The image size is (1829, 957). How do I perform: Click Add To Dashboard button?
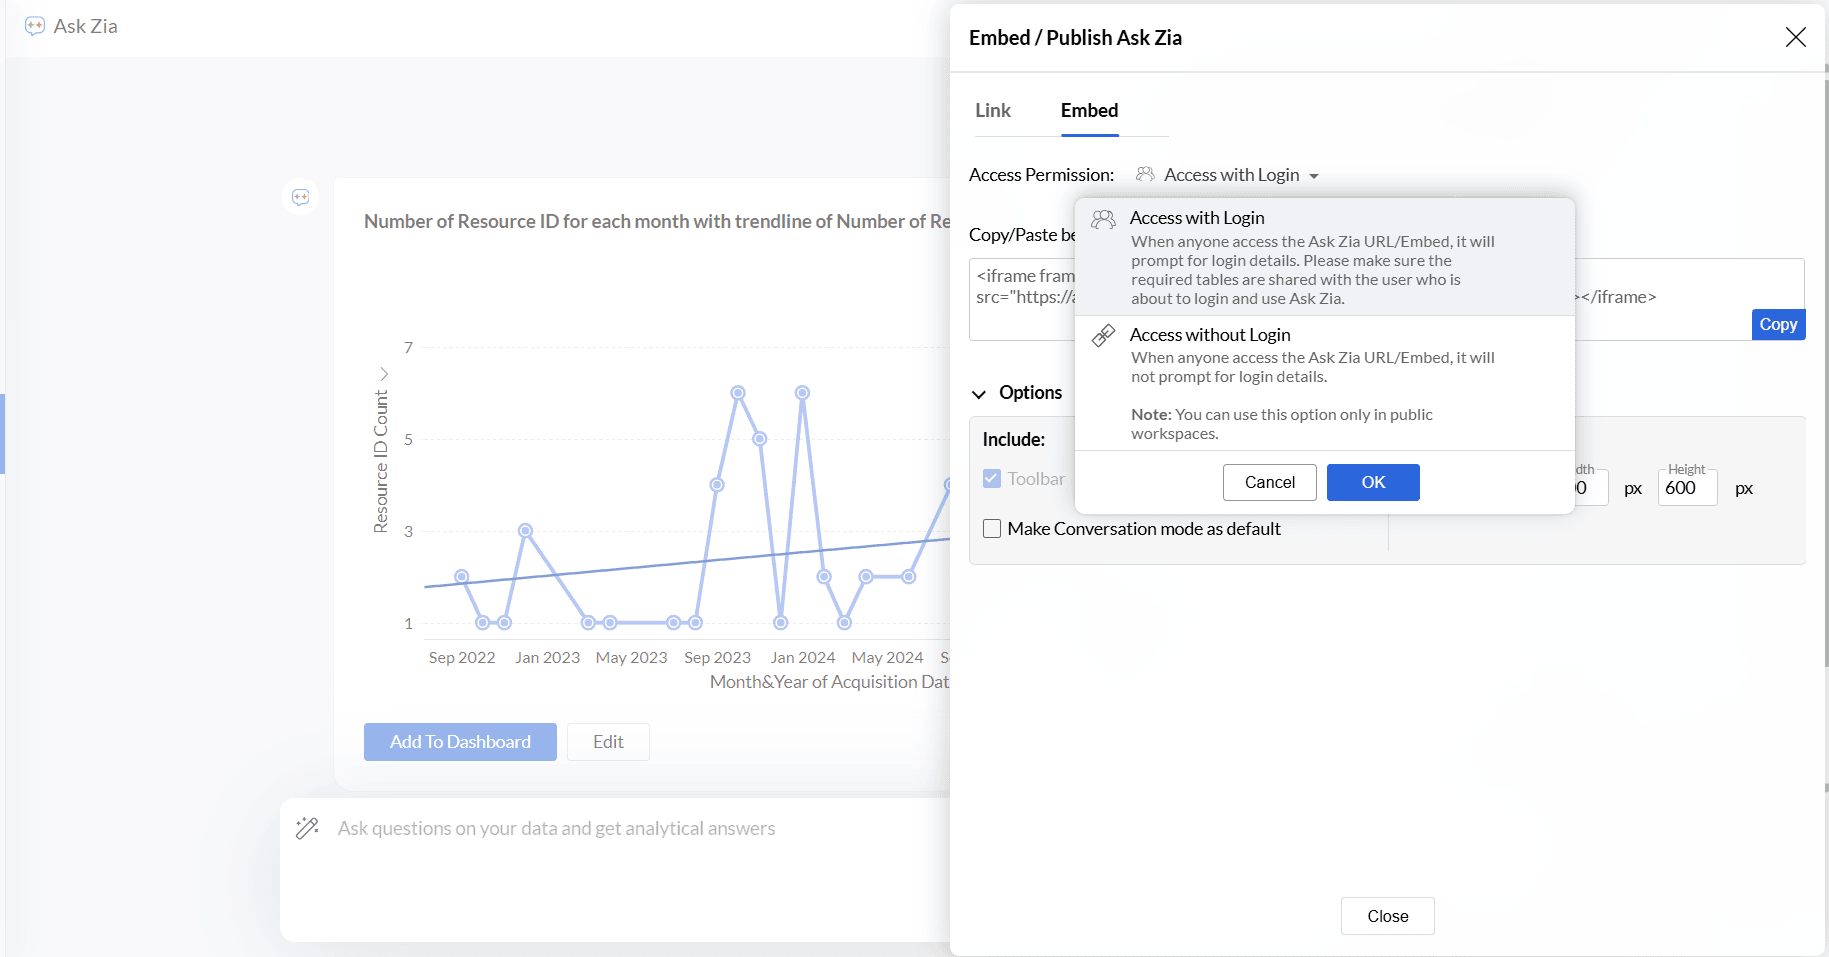click(460, 742)
